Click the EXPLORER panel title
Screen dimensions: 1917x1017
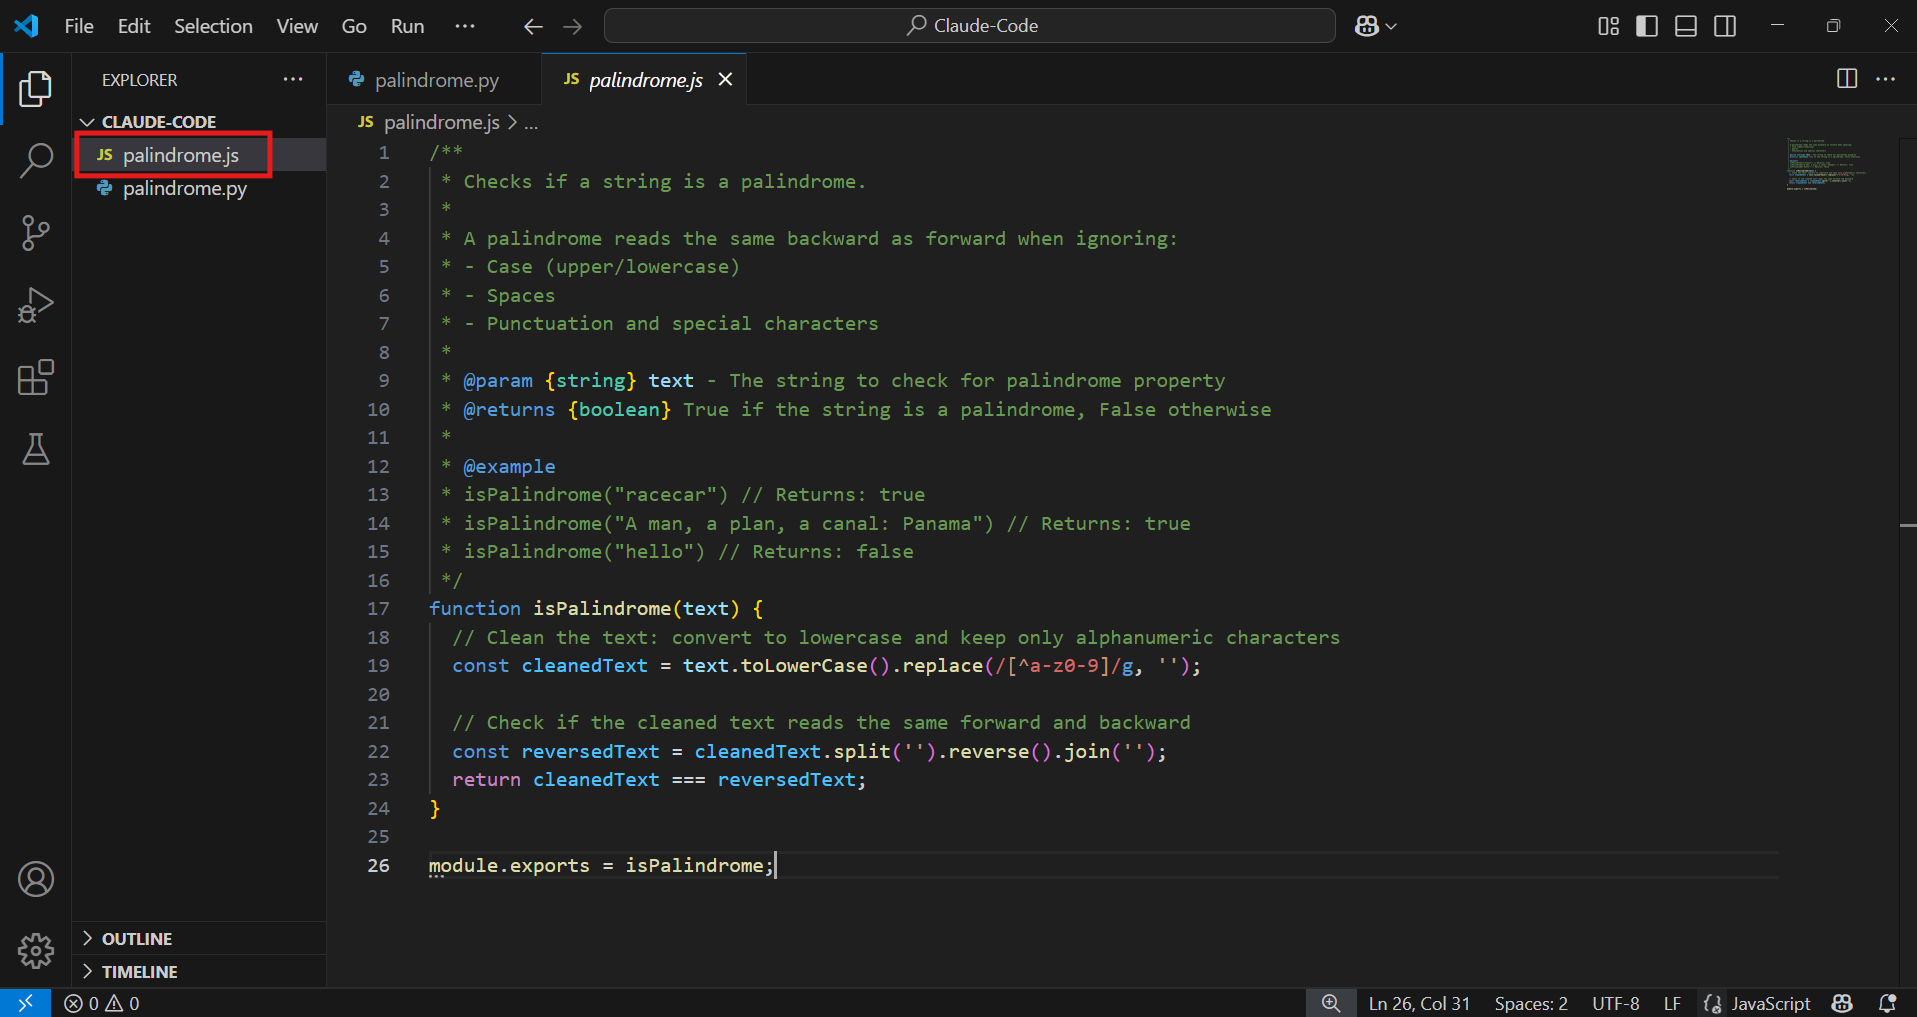click(x=140, y=80)
